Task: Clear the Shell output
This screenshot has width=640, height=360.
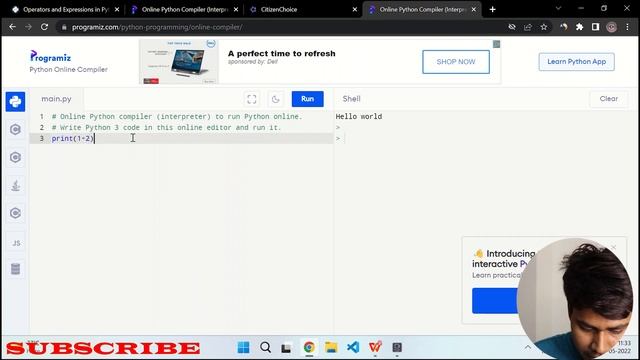Action: click(x=609, y=99)
